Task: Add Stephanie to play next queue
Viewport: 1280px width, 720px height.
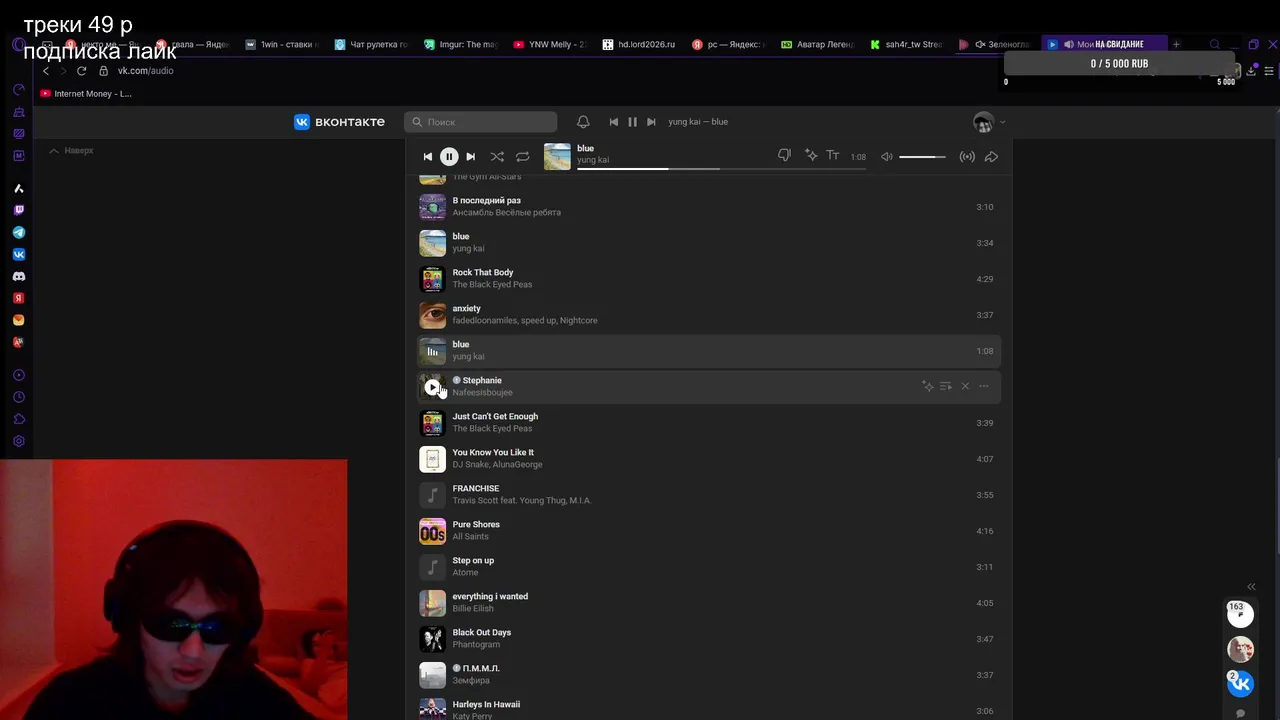Action: coord(946,386)
